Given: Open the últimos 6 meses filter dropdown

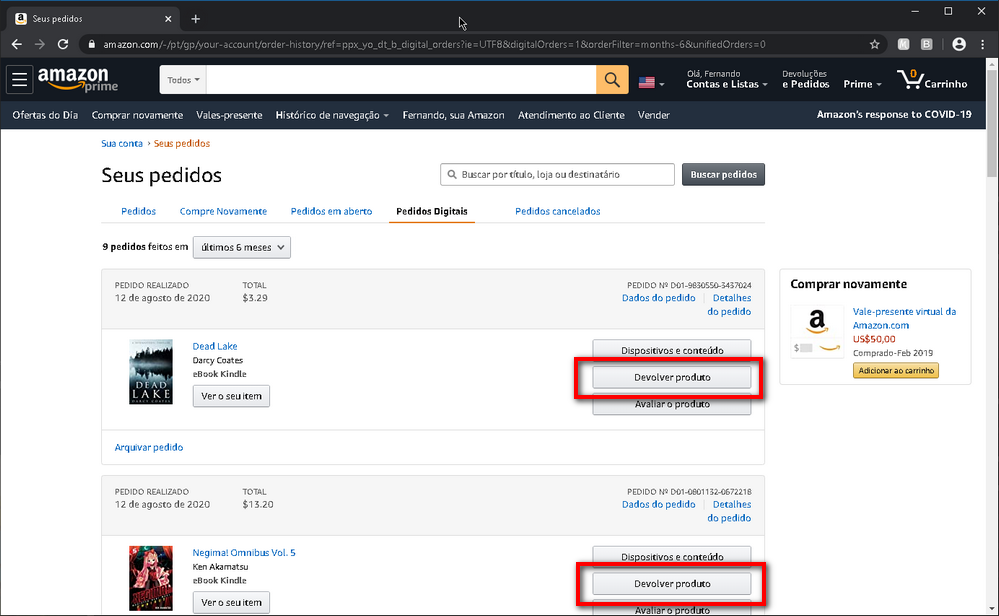Looking at the screenshot, I should [x=242, y=247].
